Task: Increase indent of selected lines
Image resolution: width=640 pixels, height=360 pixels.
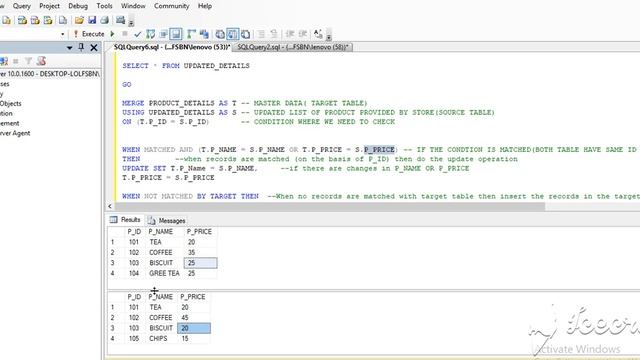Action: point(303,34)
